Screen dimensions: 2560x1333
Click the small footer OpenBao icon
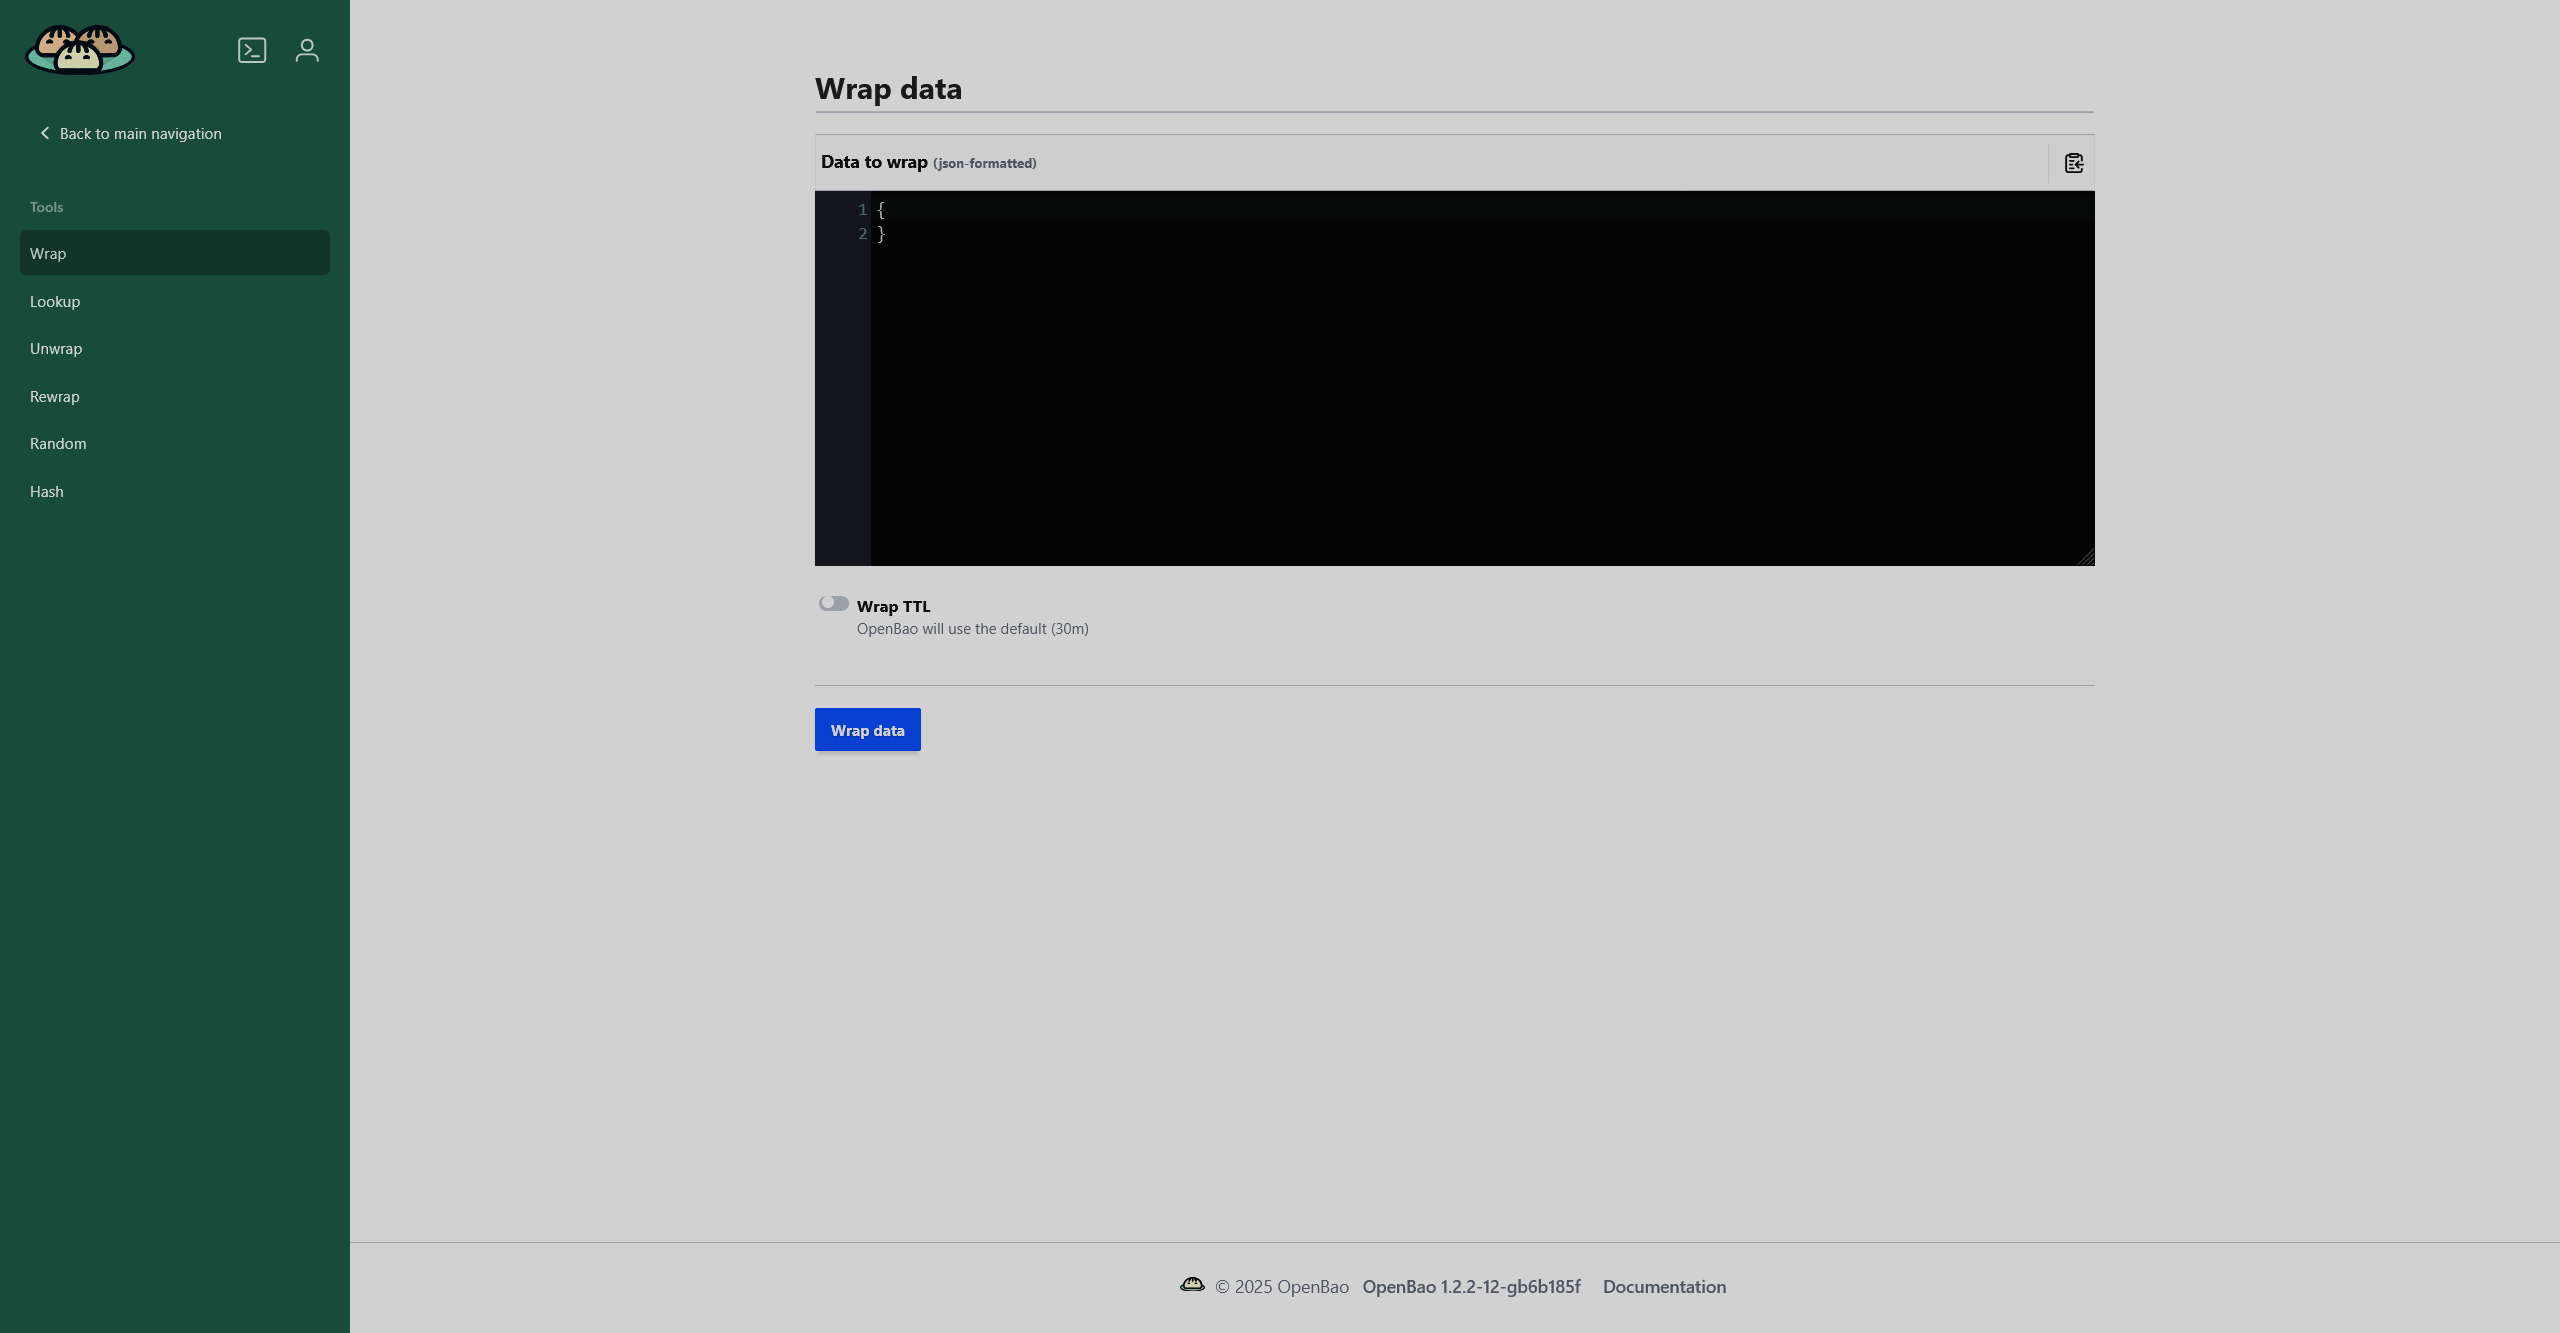click(x=1192, y=1285)
